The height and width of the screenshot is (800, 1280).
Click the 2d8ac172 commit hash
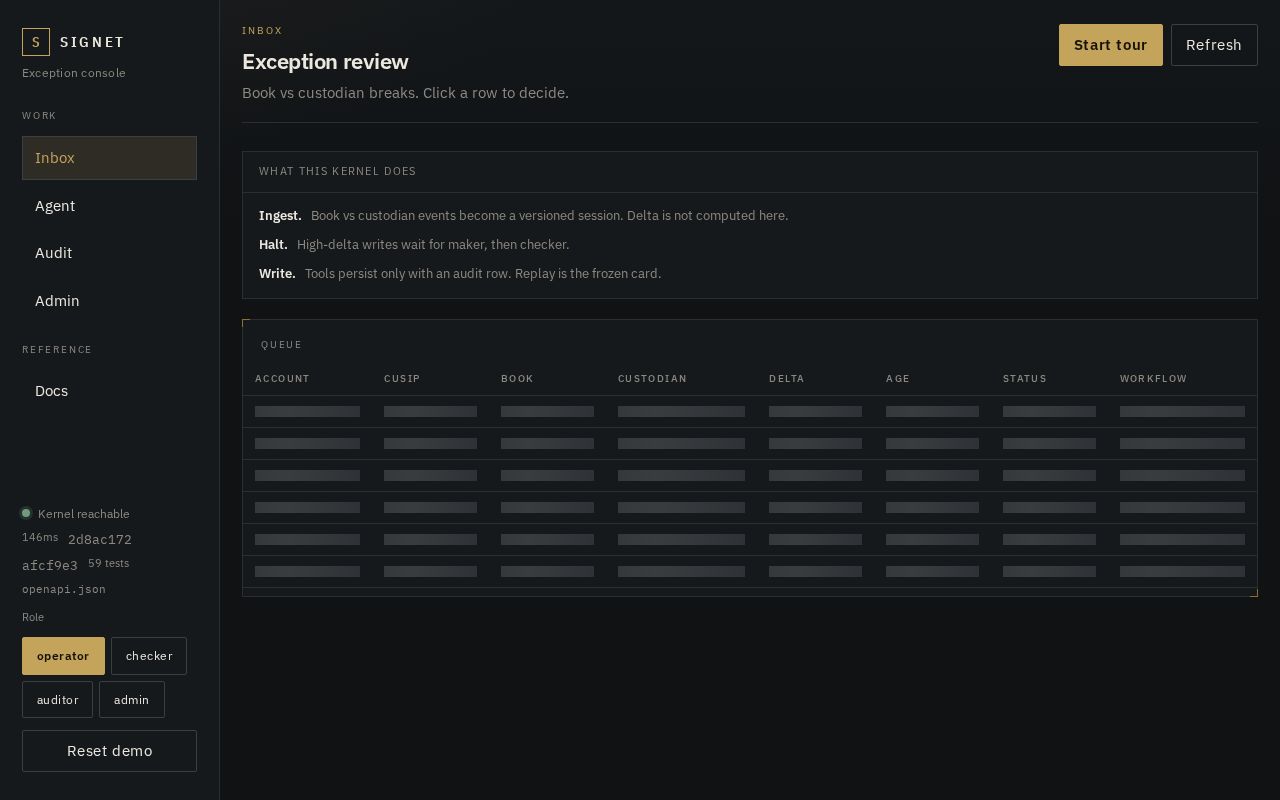(100, 540)
